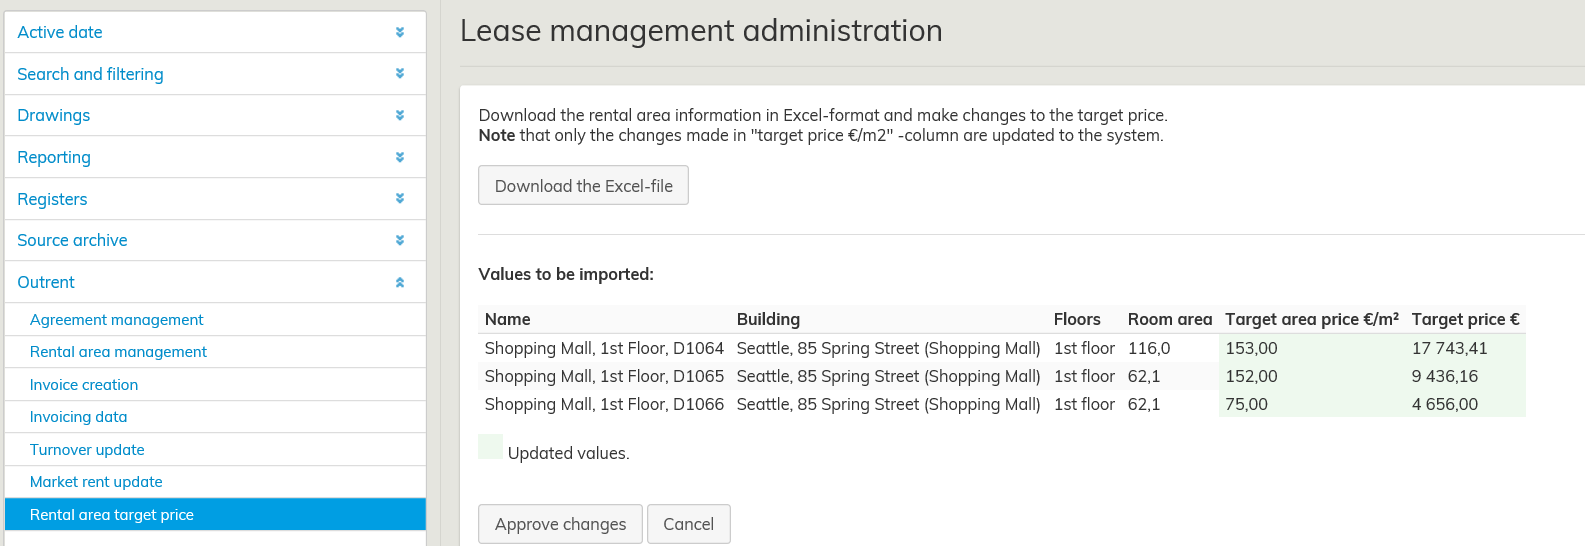Download the Excel-file
The image size is (1585, 546).
(583, 186)
